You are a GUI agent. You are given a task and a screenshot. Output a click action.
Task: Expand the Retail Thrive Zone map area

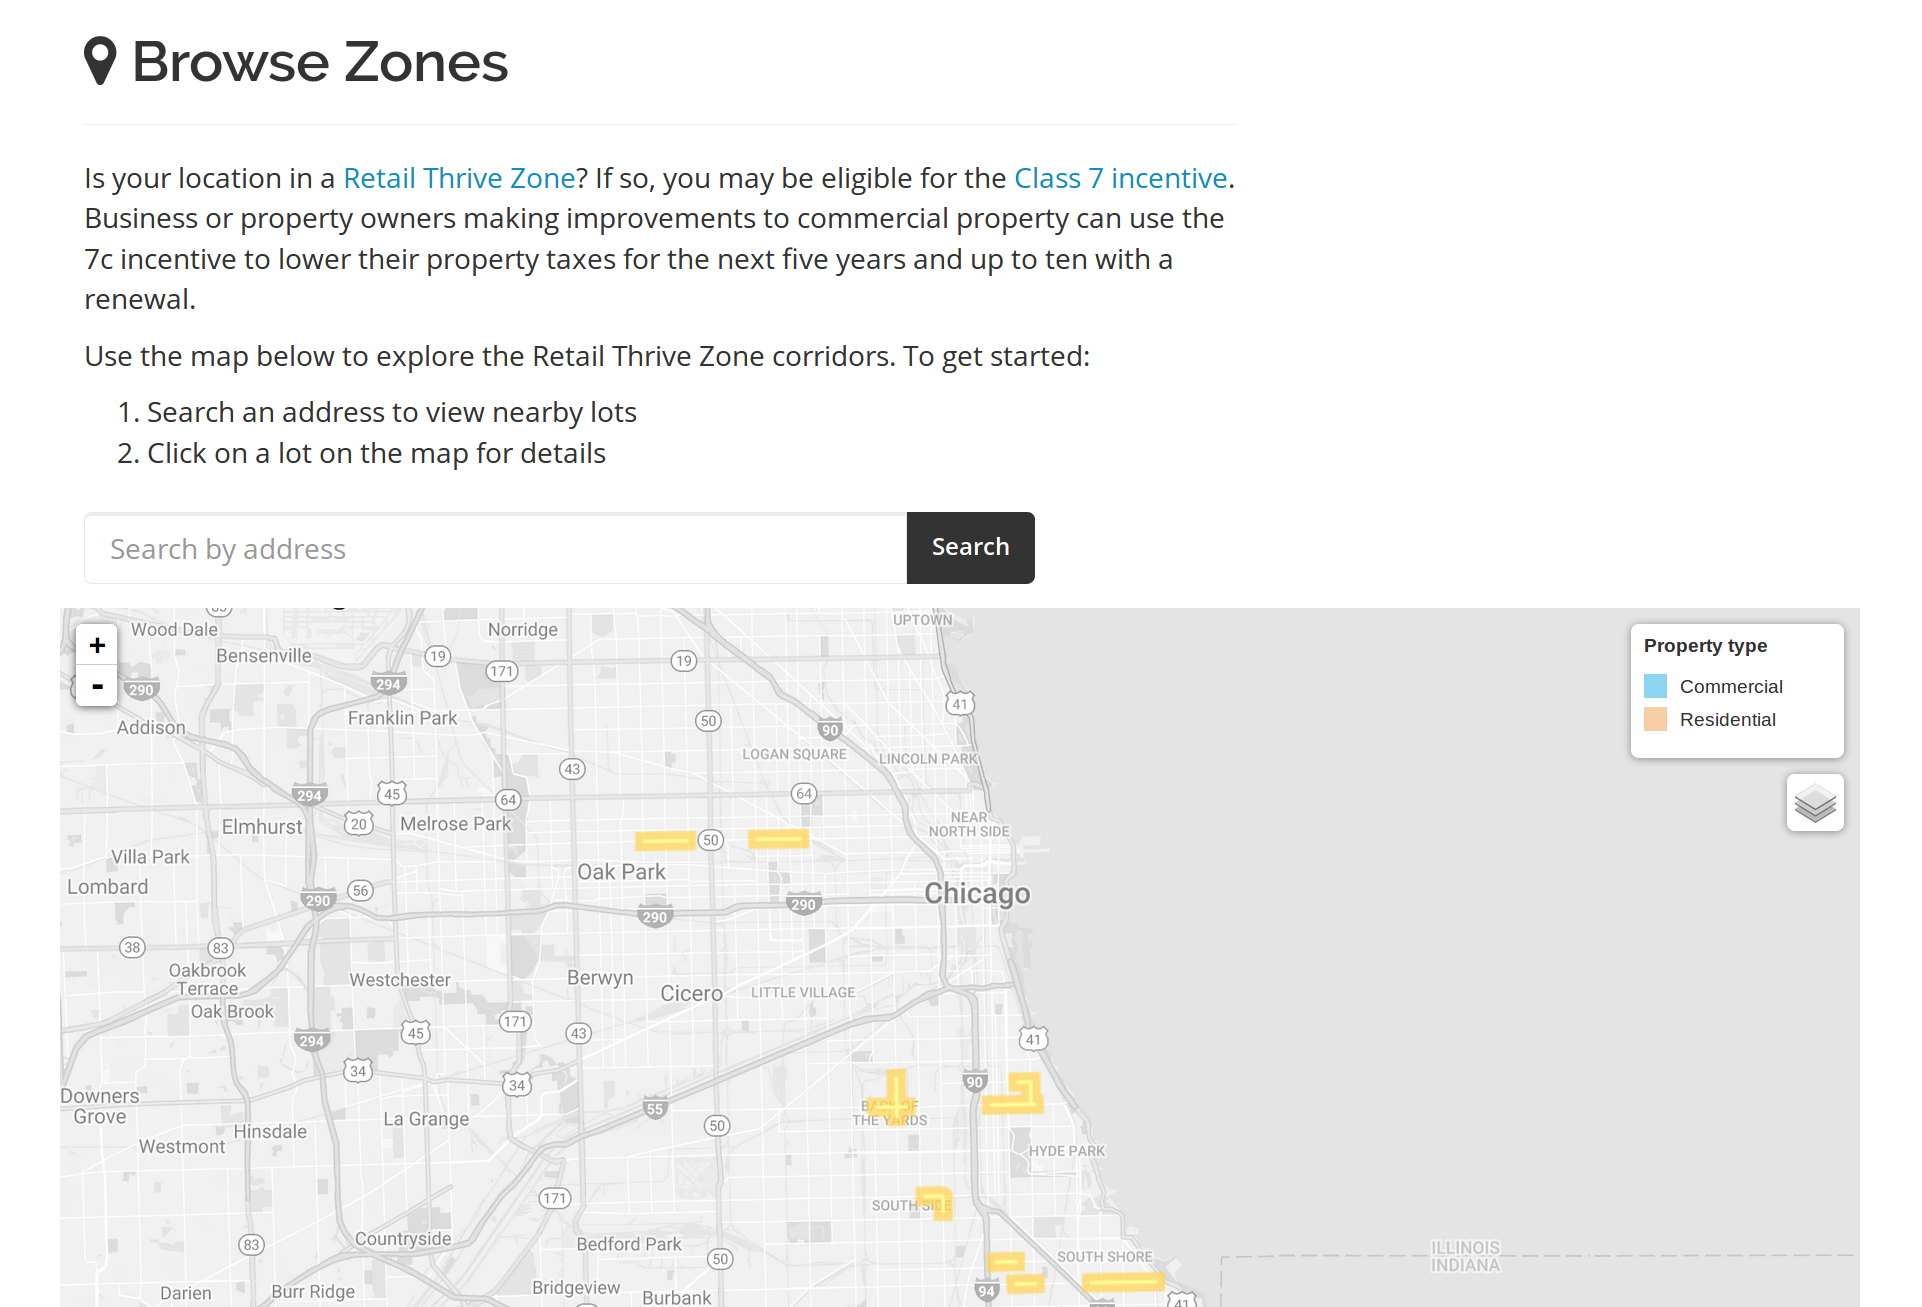click(96, 645)
